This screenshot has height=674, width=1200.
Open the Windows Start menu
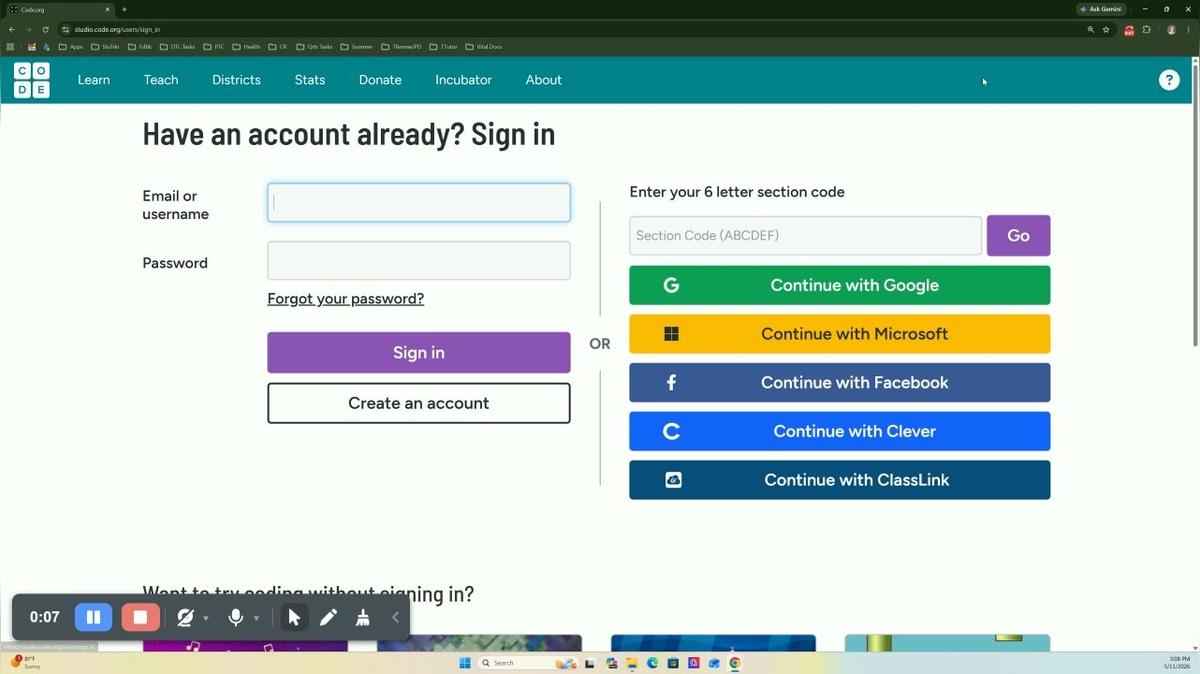click(x=465, y=663)
